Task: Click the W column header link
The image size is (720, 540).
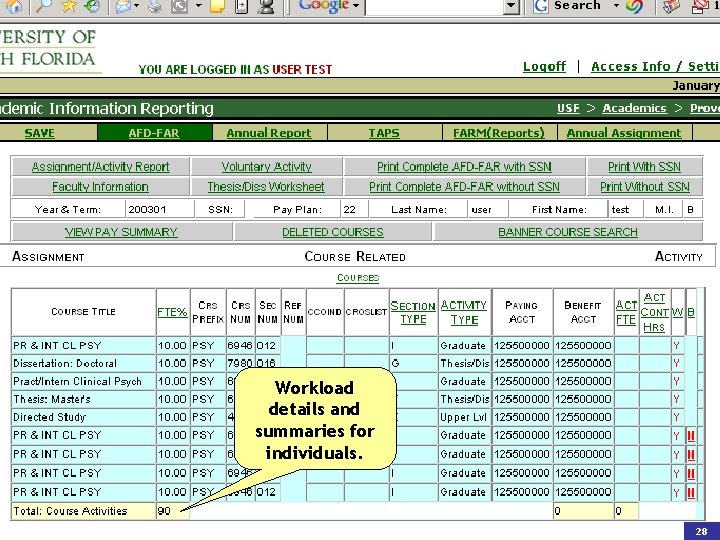Action: (677, 312)
